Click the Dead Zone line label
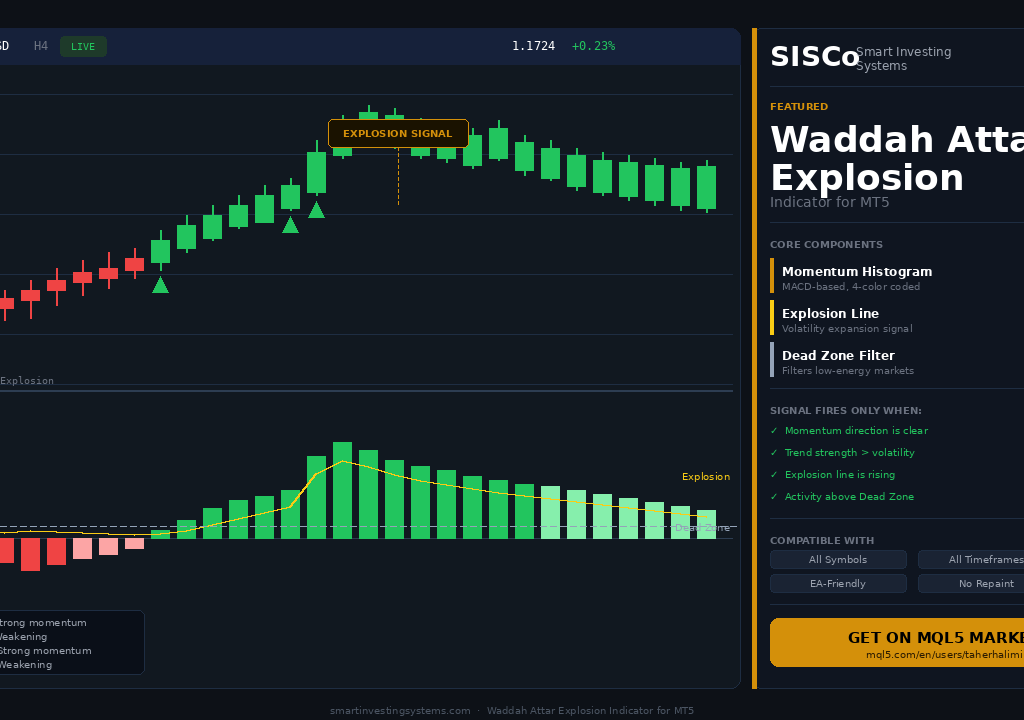 click(702, 527)
